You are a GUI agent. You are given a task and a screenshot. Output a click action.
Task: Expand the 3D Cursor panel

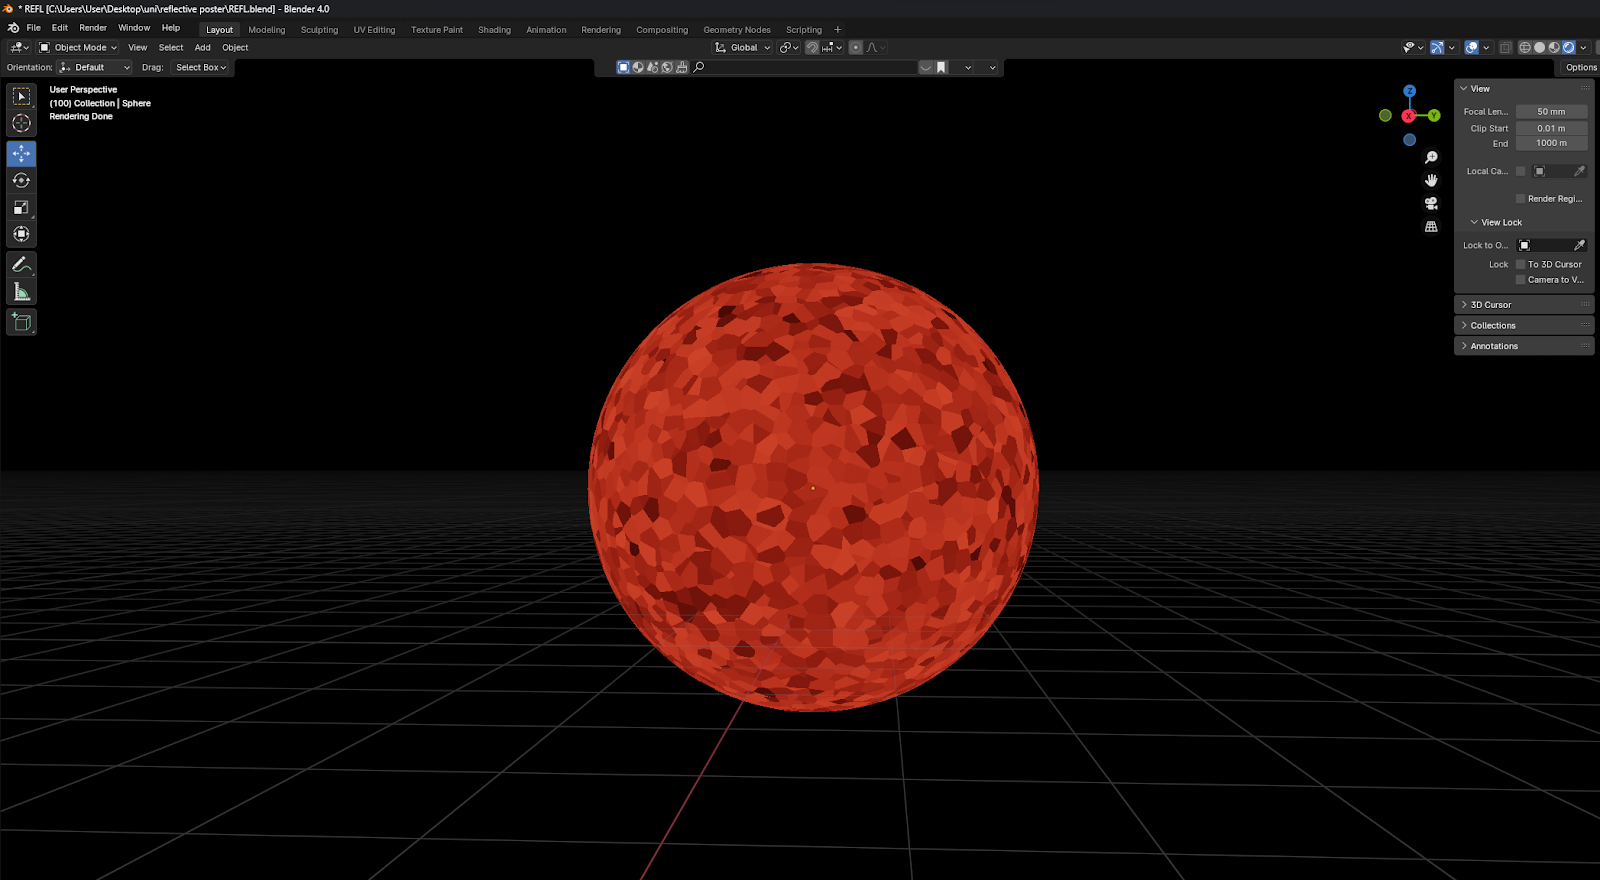click(x=1523, y=305)
